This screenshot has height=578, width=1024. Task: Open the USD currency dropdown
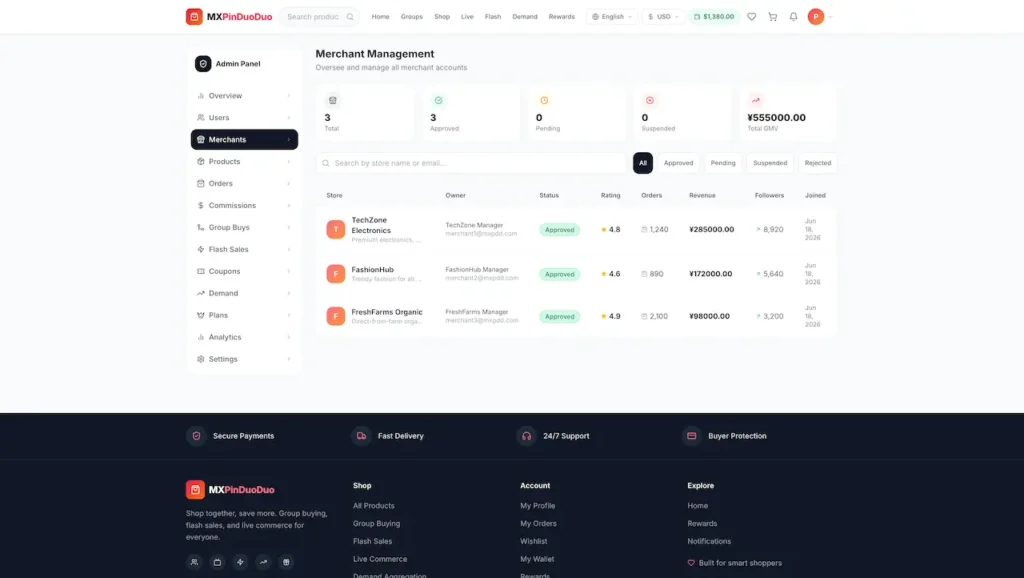[663, 16]
